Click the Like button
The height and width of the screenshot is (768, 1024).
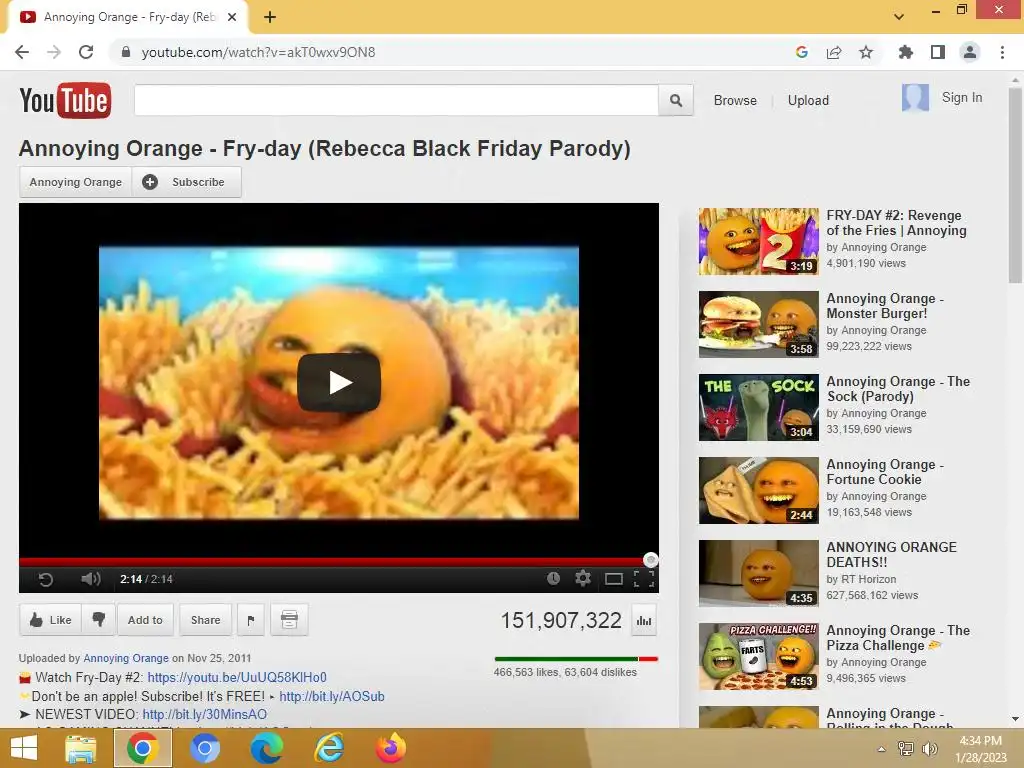click(51, 620)
